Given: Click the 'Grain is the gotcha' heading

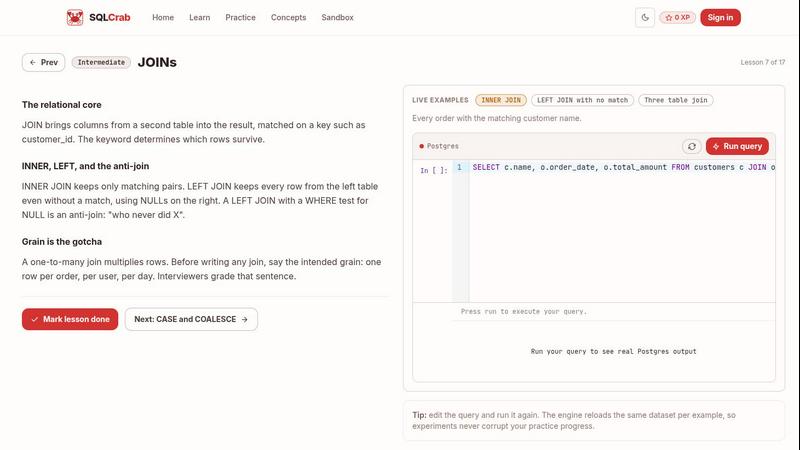Looking at the screenshot, I should 62,241.
